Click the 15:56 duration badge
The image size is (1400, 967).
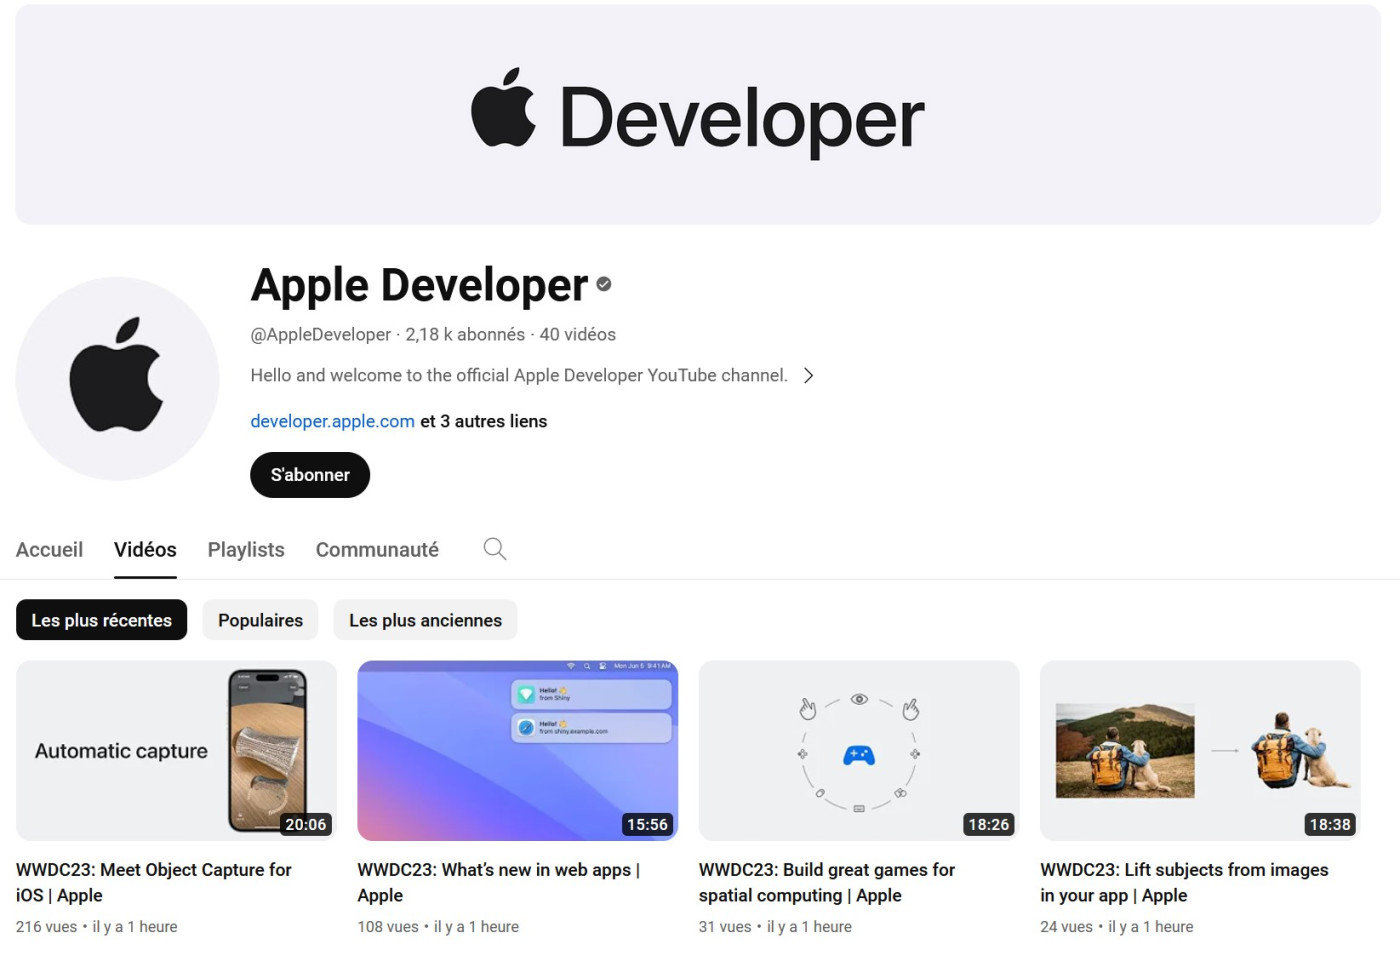click(x=647, y=825)
